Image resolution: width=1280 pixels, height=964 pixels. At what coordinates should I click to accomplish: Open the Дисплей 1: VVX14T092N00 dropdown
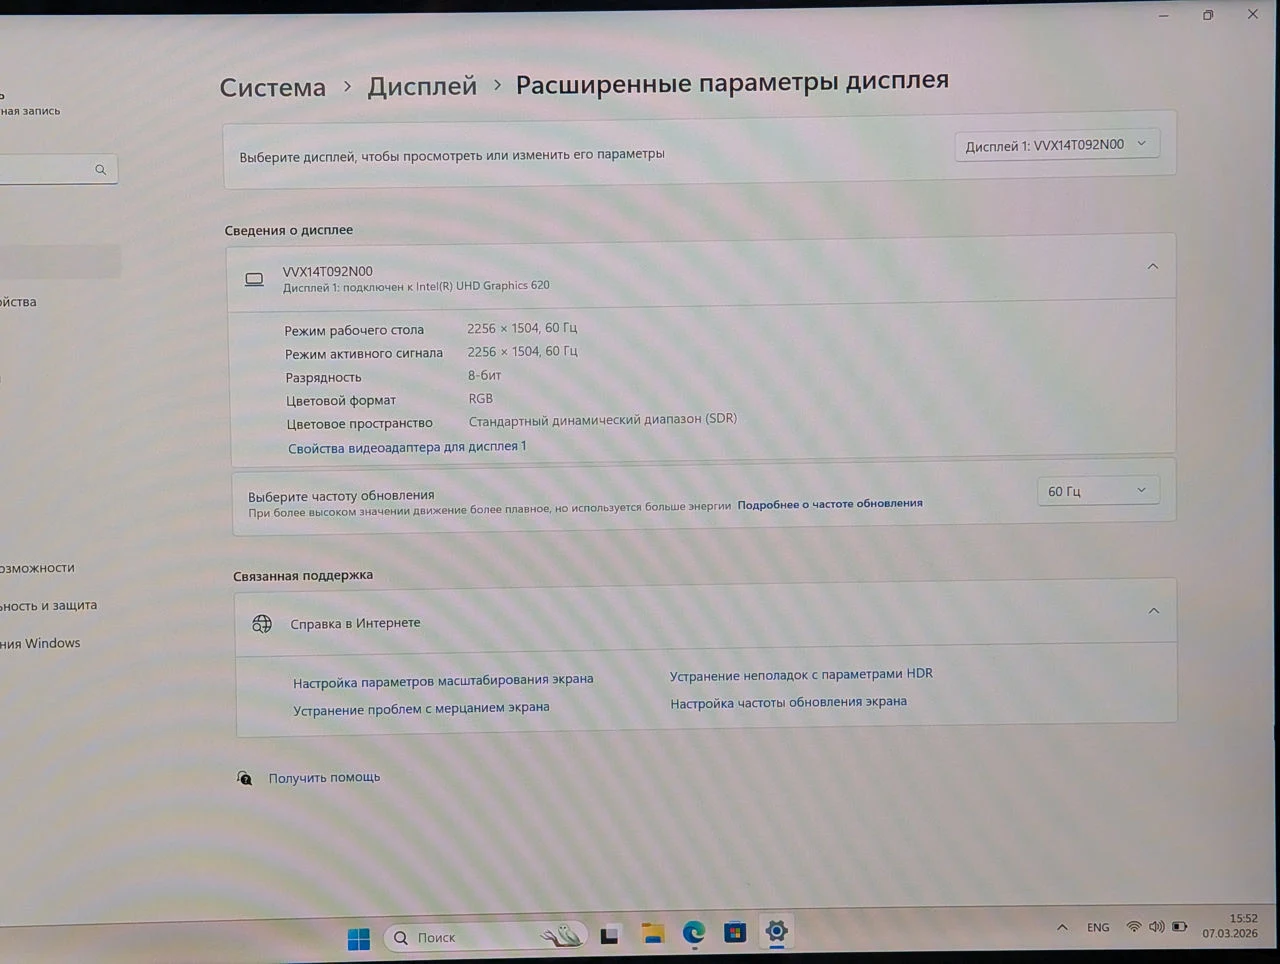pyautogui.click(x=1056, y=145)
